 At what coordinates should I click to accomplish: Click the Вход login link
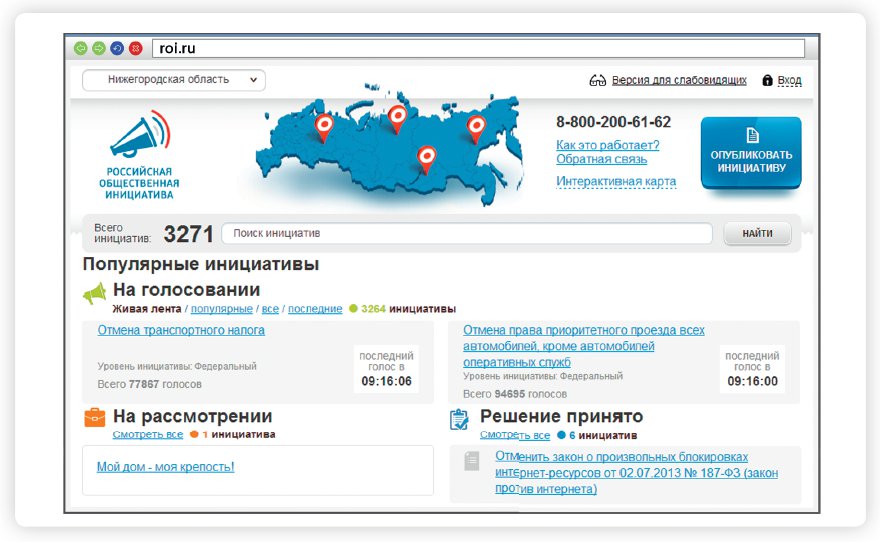click(789, 80)
